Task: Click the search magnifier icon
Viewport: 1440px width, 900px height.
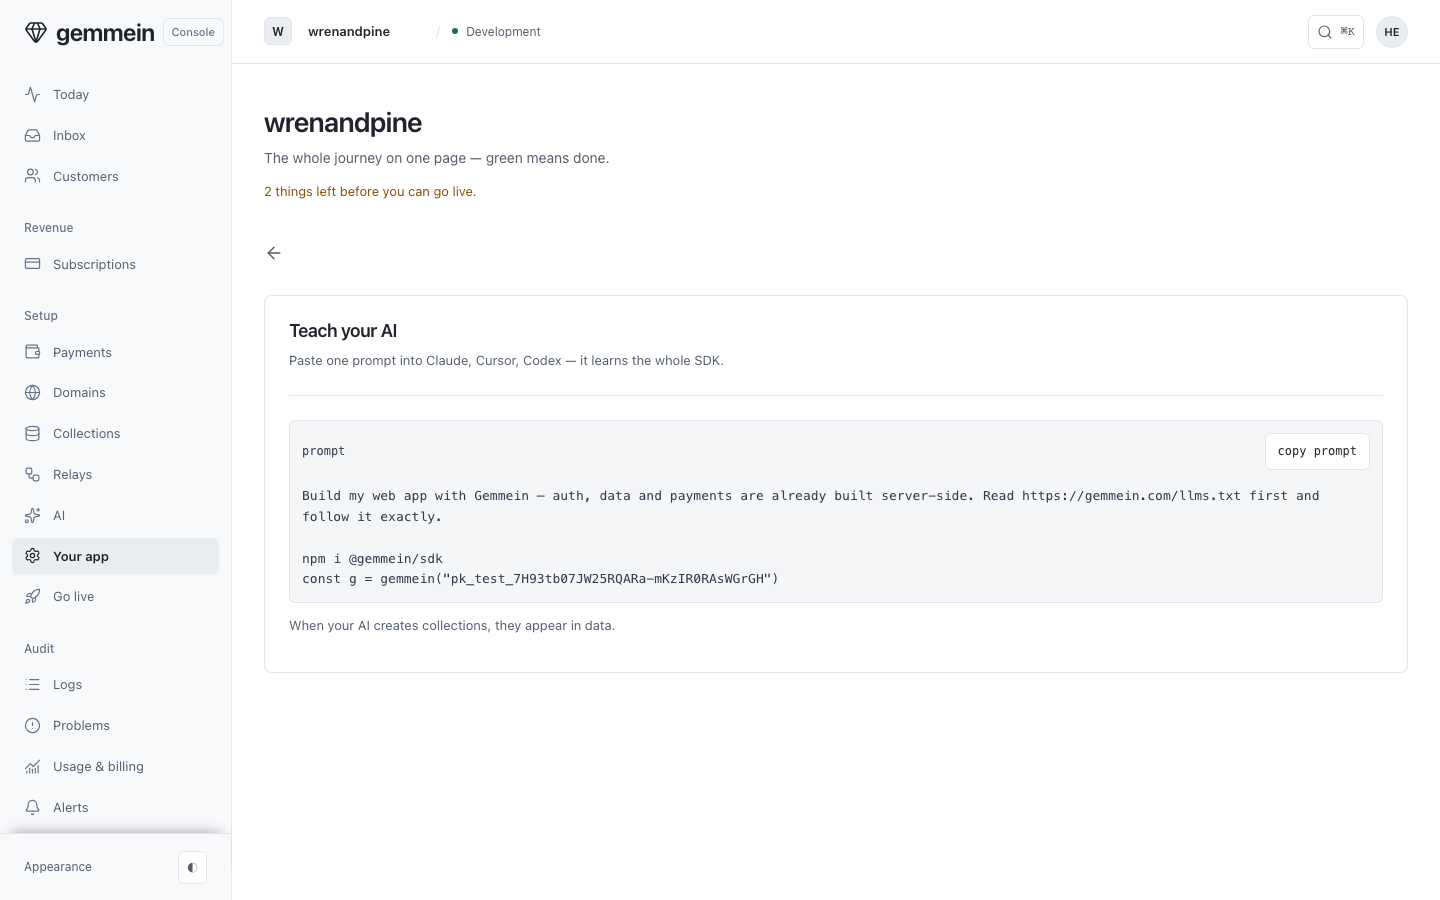Action: click(1325, 32)
